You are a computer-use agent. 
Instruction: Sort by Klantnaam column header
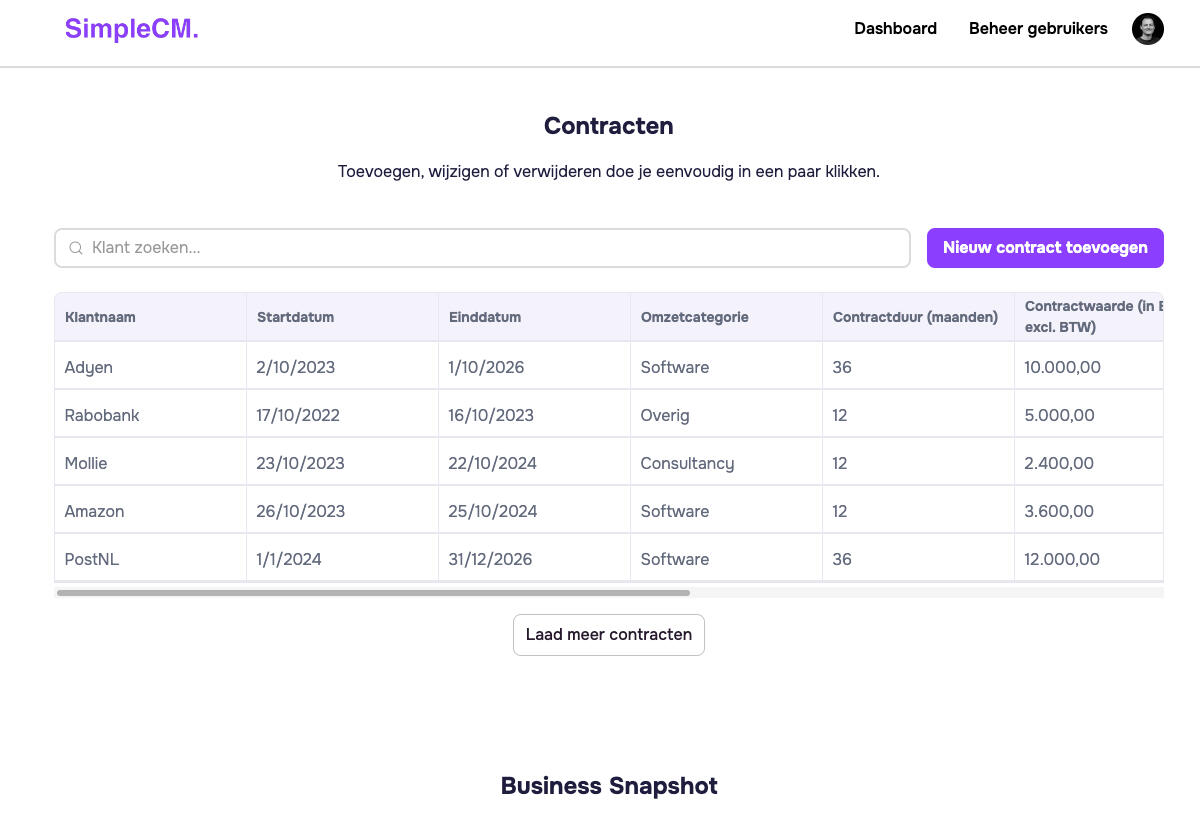coord(100,317)
